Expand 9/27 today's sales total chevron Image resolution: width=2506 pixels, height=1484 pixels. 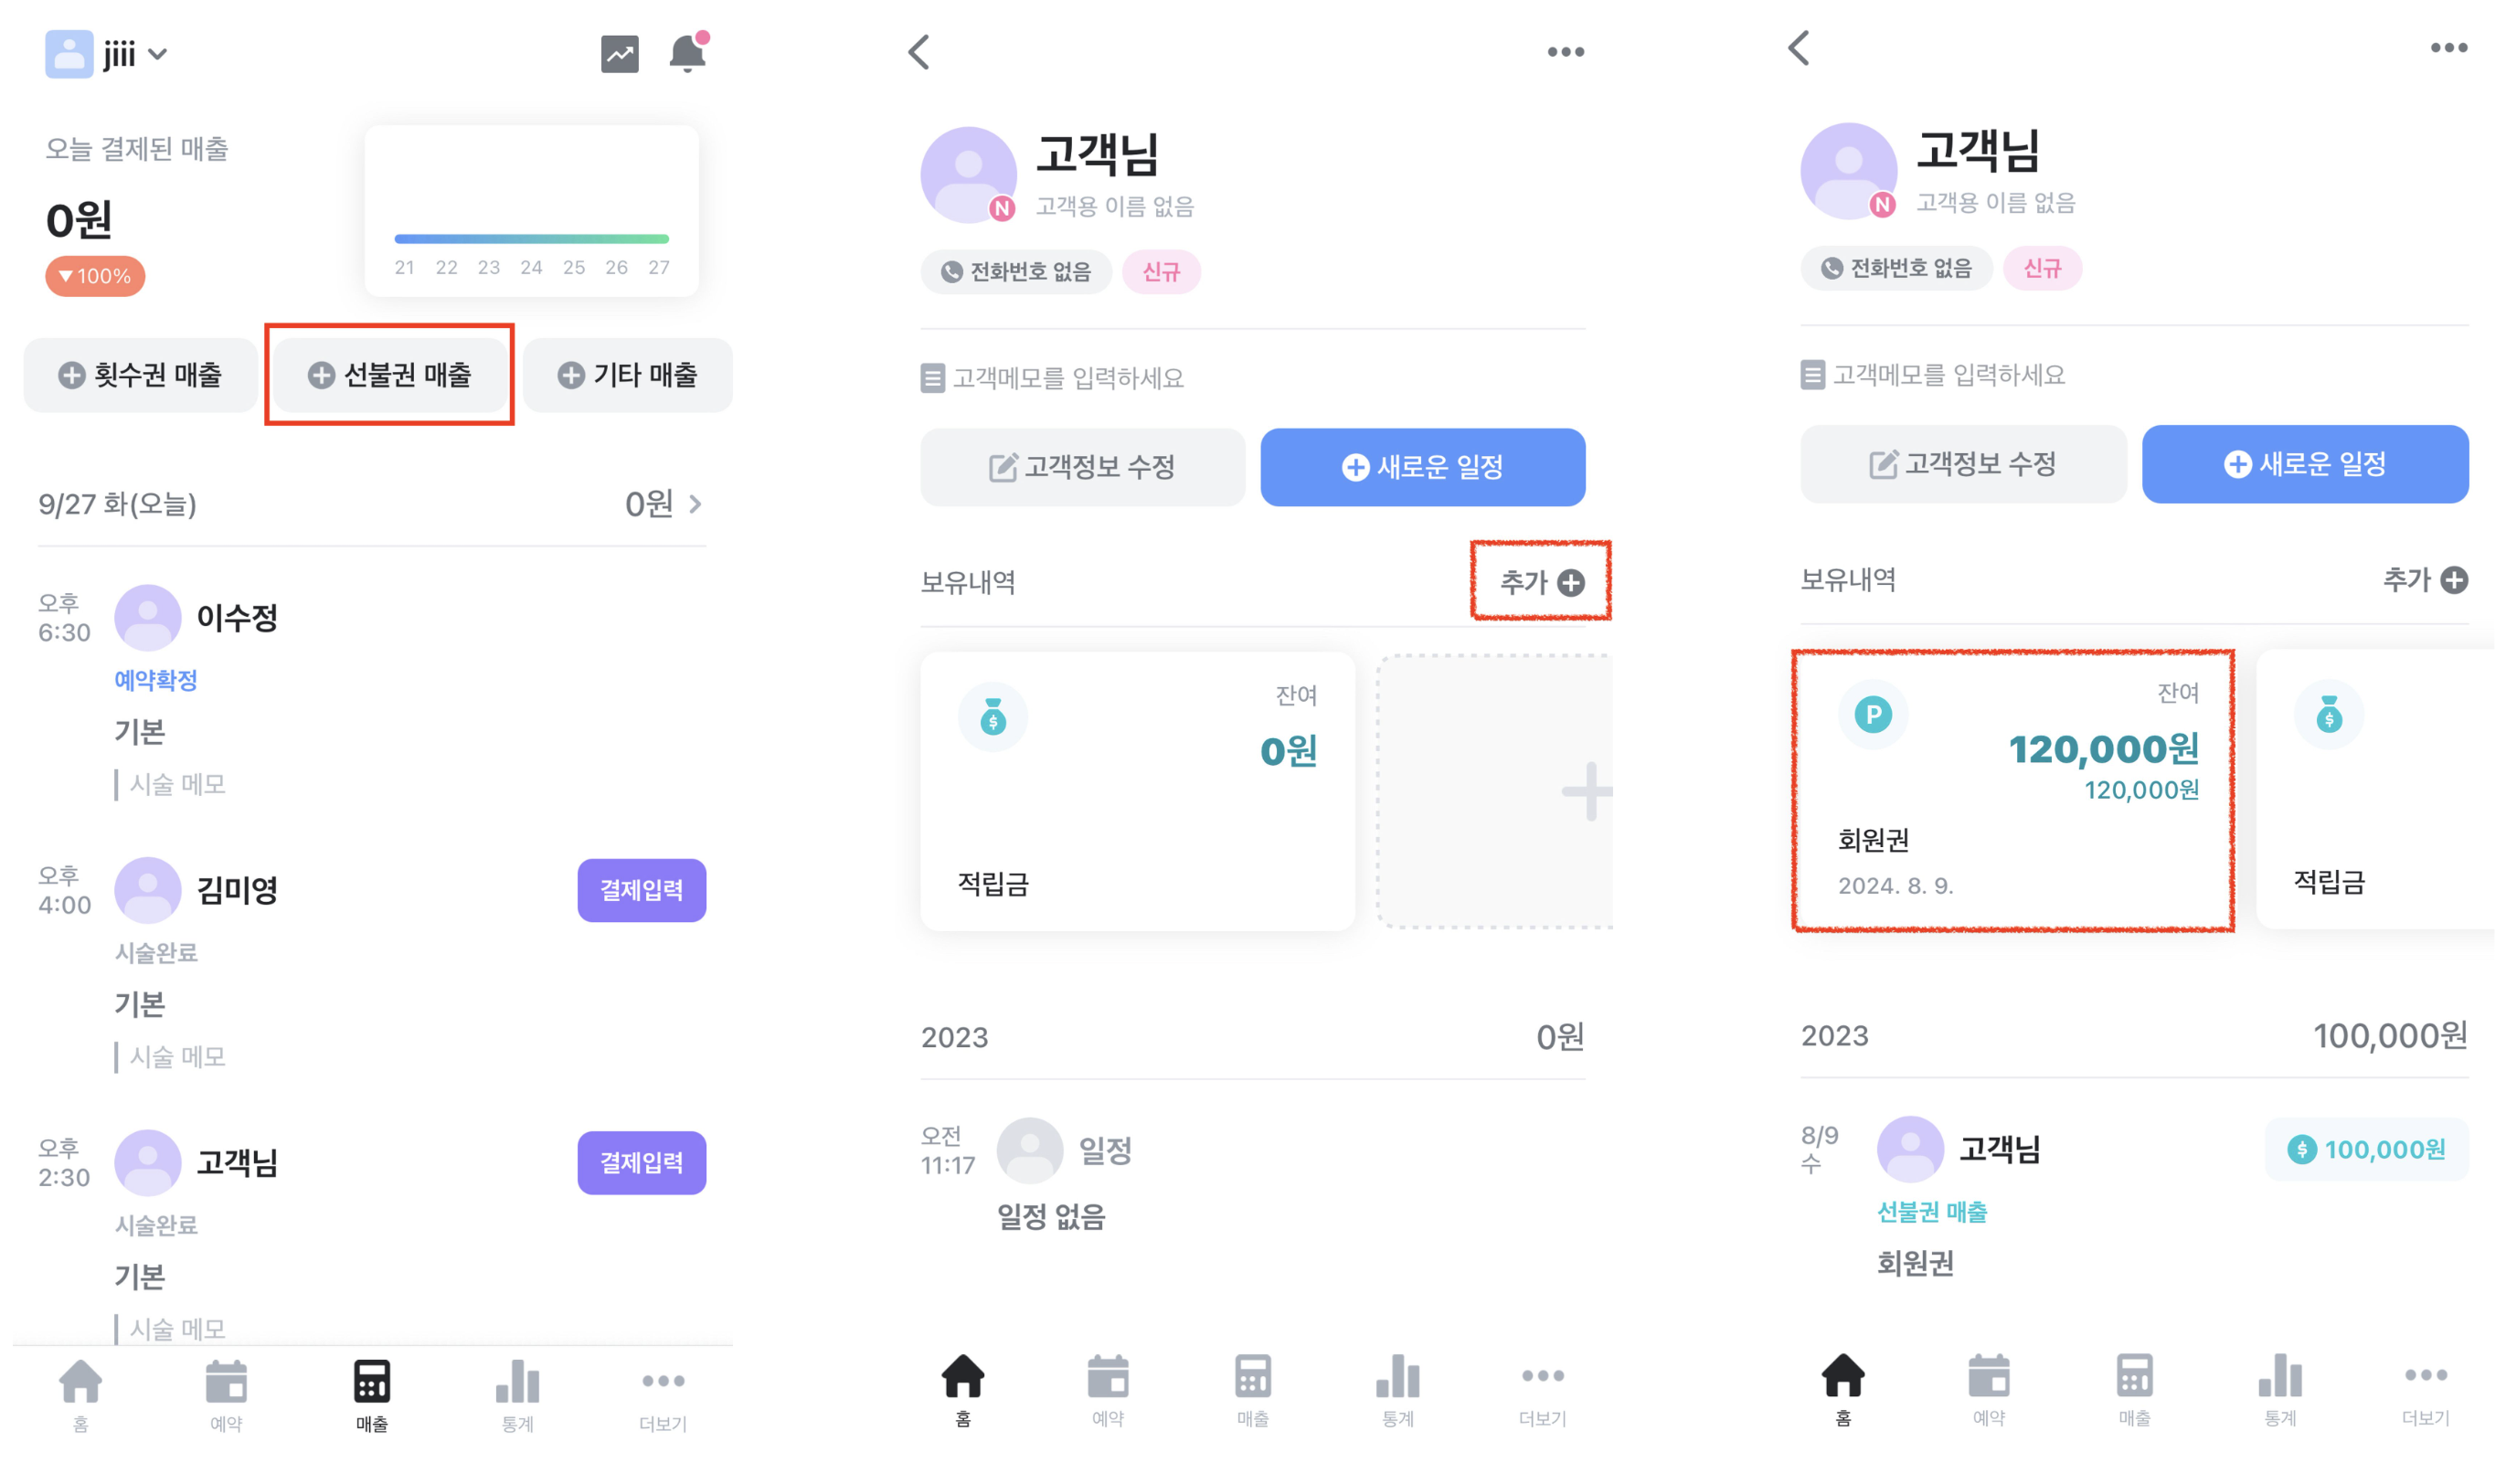[695, 505]
